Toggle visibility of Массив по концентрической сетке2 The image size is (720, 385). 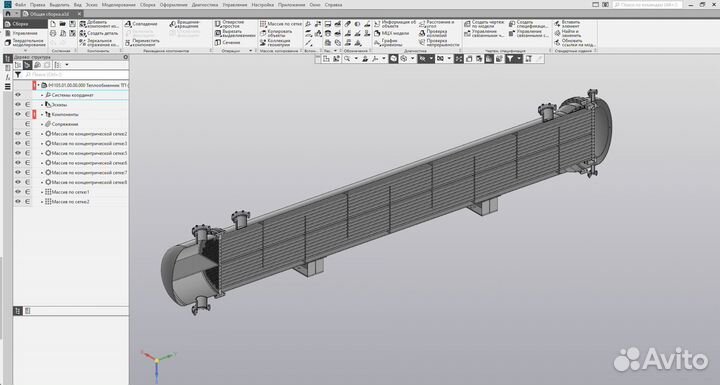(x=18, y=134)
